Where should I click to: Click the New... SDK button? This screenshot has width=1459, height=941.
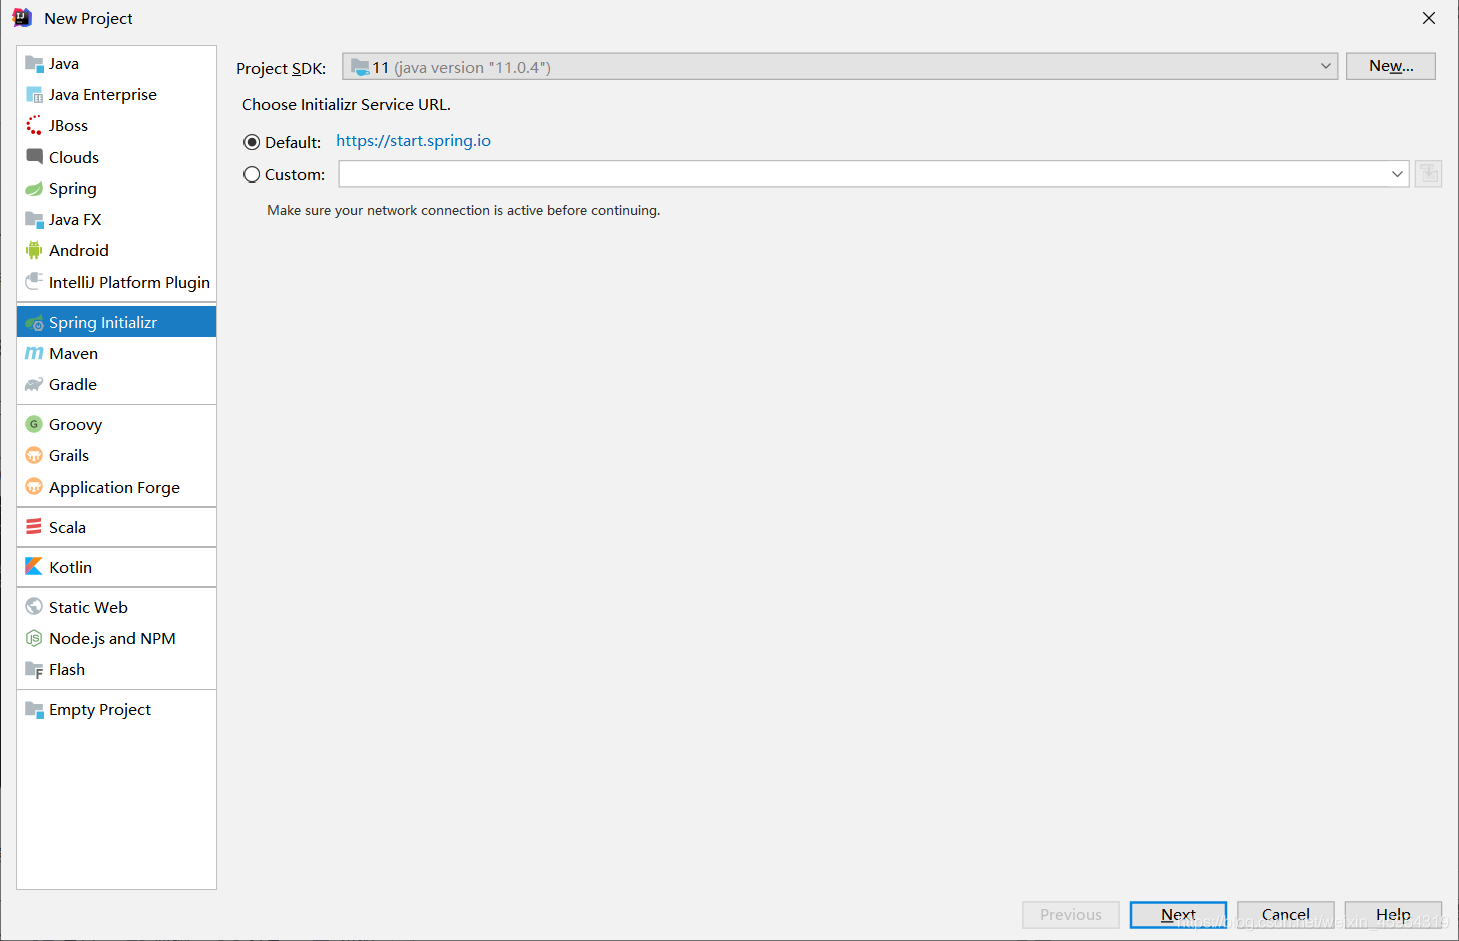[1390, 66]
